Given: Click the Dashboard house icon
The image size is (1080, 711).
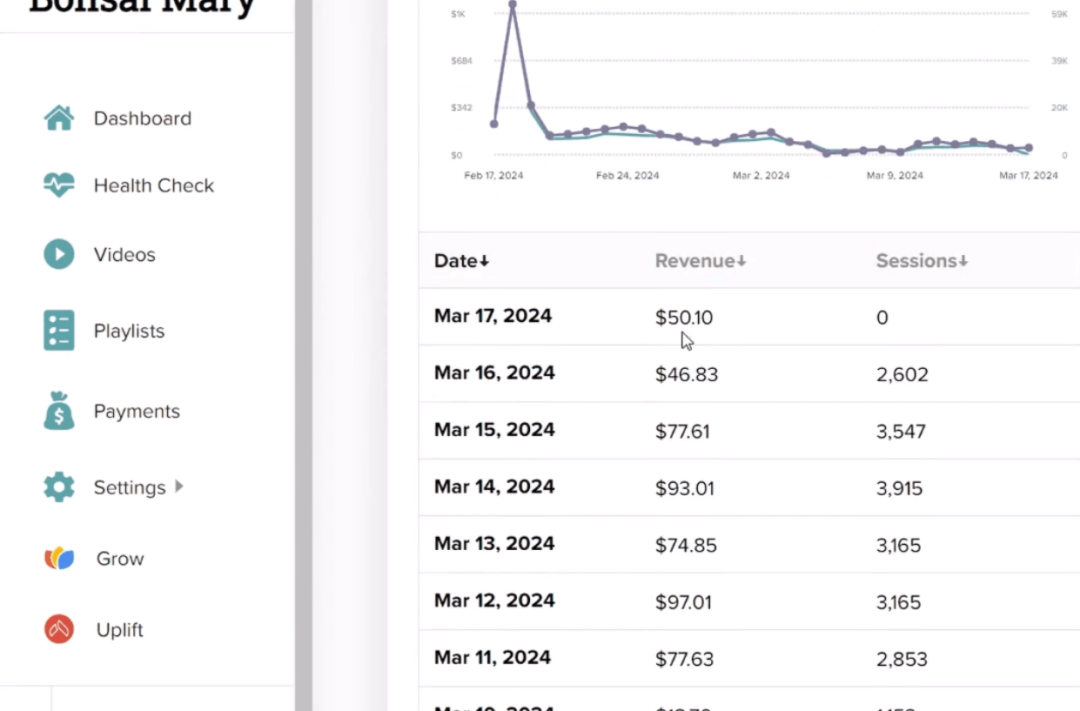Looking at the screenshot, I should [x=59, y=118].
